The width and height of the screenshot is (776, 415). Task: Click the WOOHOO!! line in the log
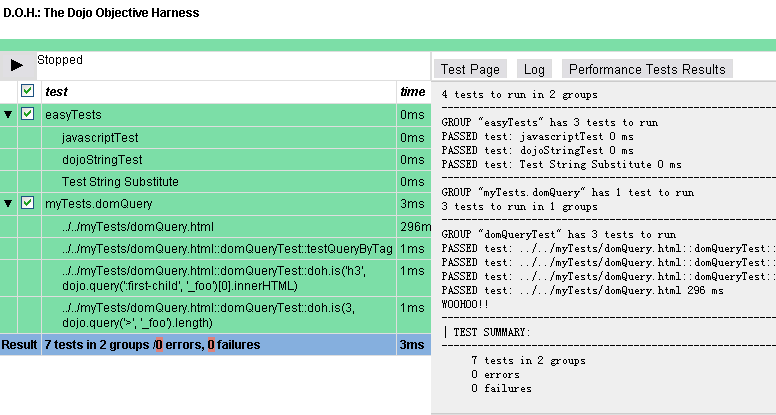(x=465, y=304)
